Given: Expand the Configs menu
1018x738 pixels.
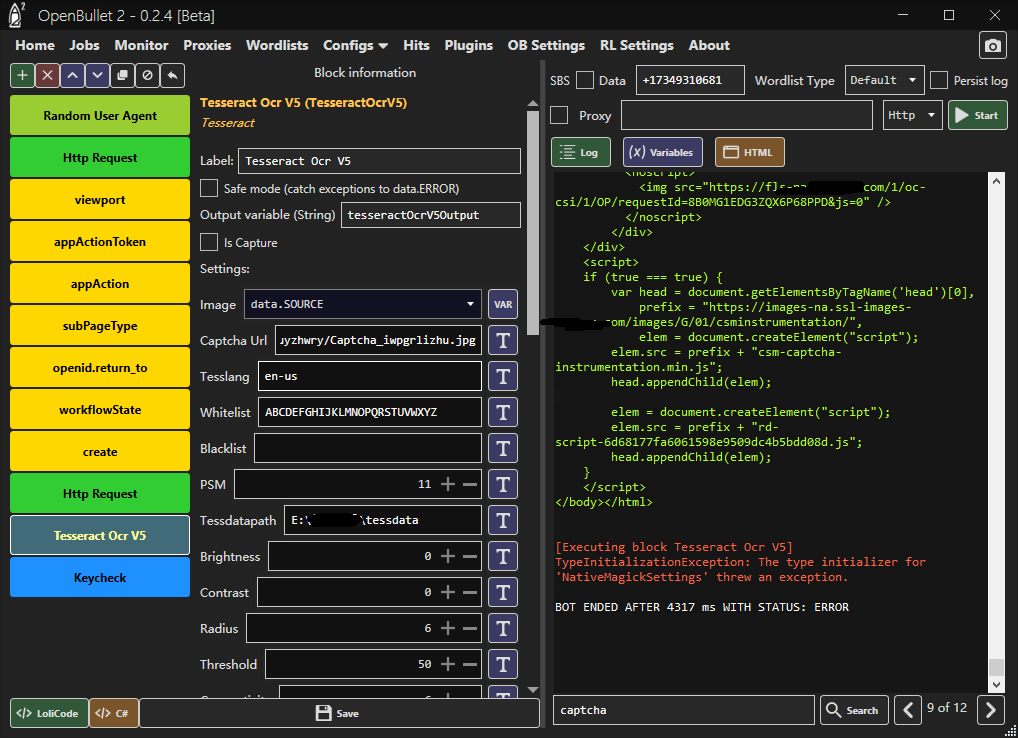Looking at the screenshot, I should pyautogui.click(x=355, y=45).
